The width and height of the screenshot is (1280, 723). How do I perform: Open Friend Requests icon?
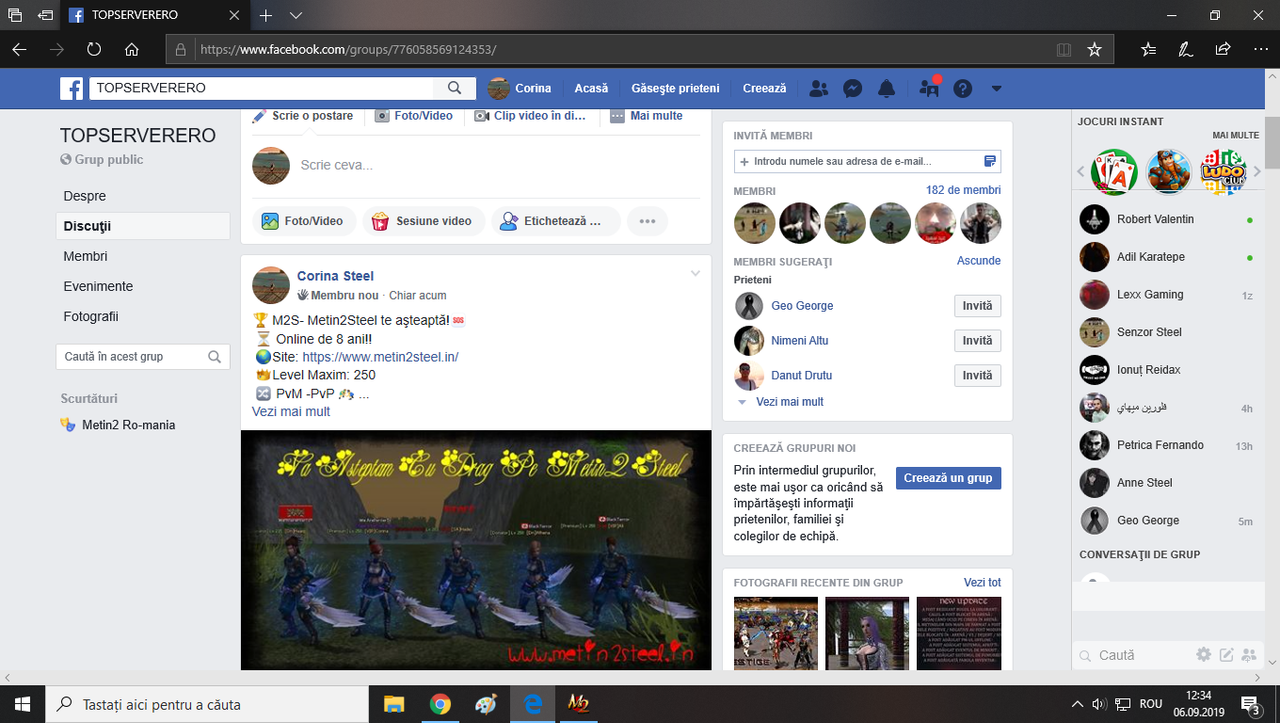(819, 88)
